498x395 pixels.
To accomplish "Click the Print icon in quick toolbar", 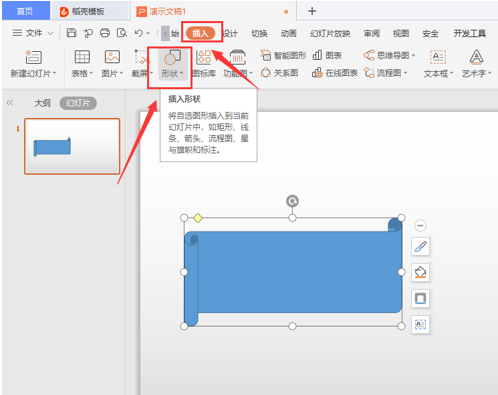I will pyautogui.click(x=105, y=33).
